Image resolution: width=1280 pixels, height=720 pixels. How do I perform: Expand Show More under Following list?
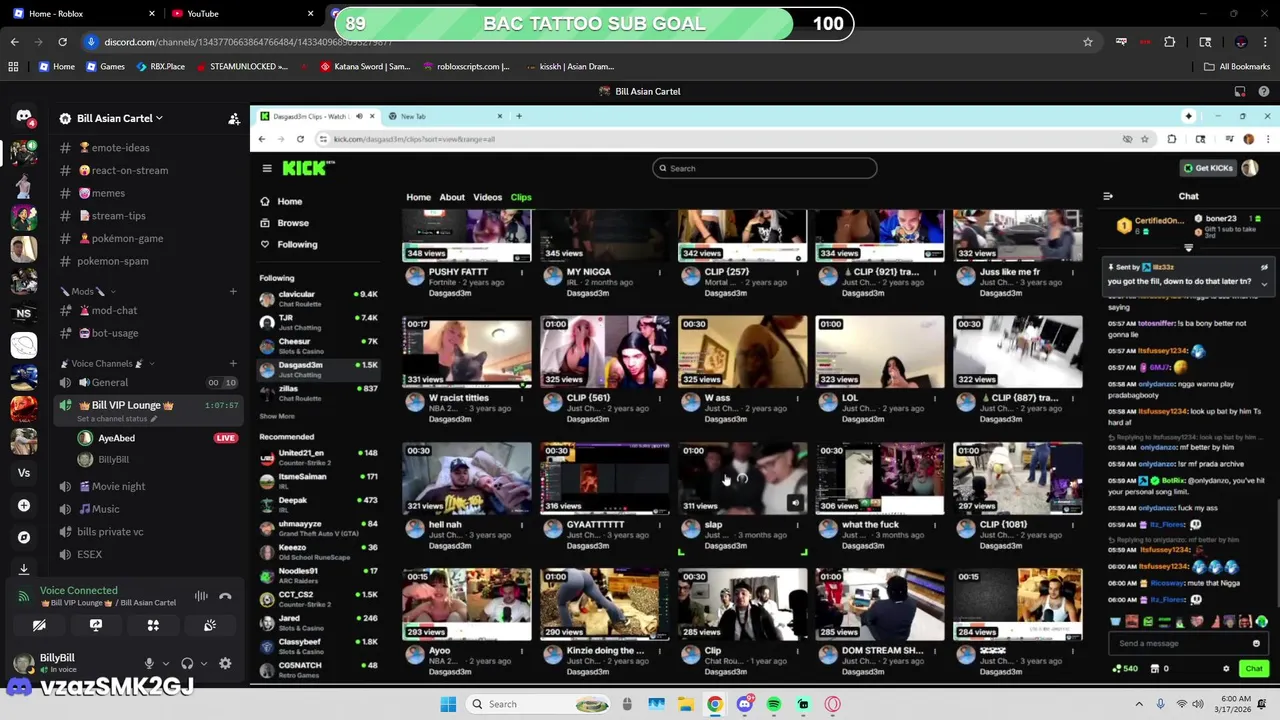click(x=277, y=416)
